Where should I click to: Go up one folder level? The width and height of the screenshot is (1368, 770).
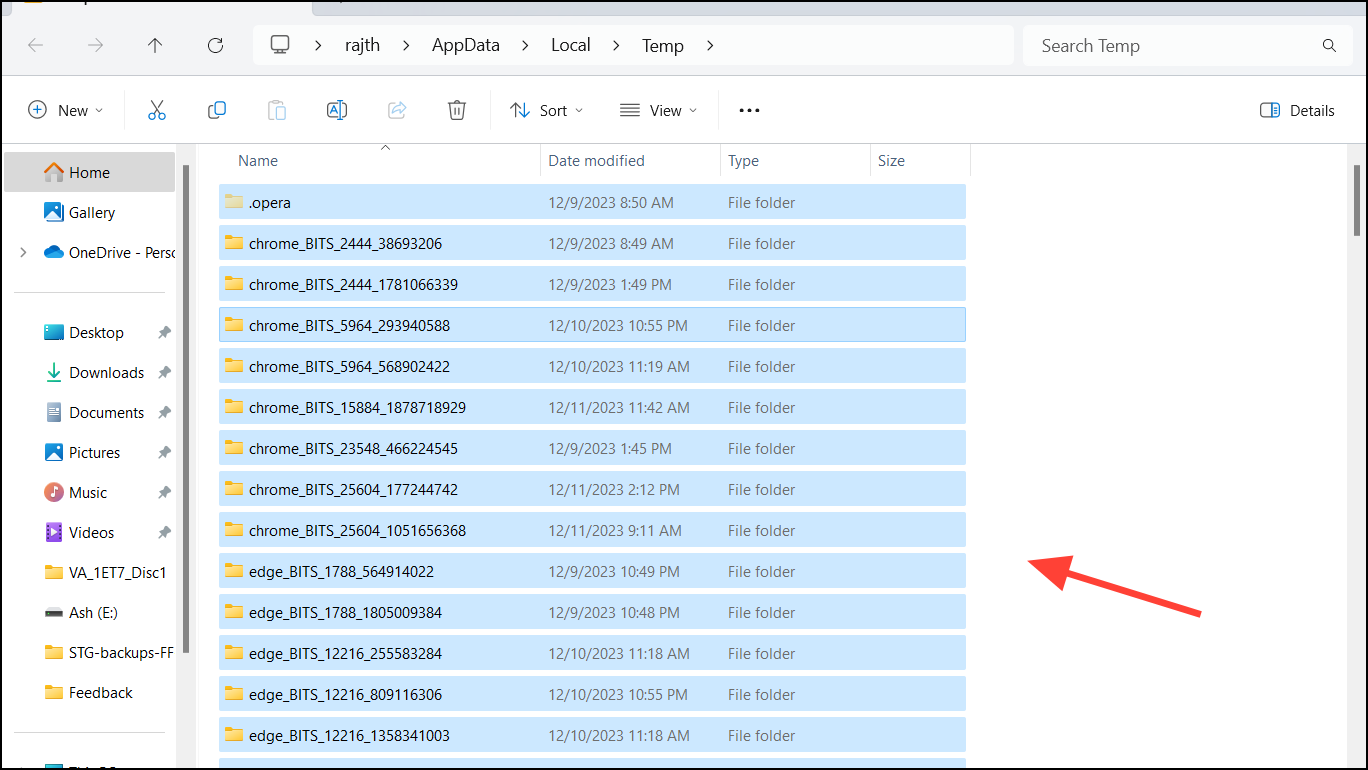[x=155, y=45]
